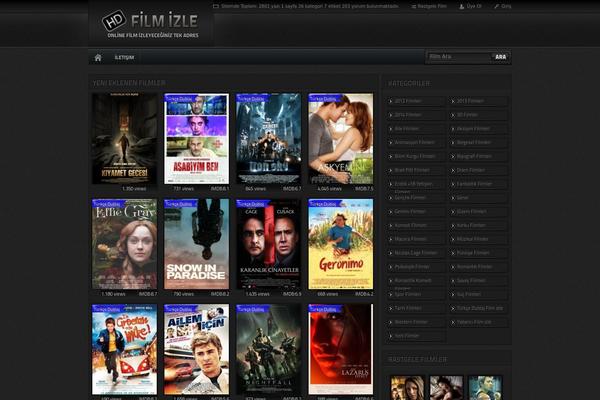Open the Gizem Filmleri category
This screenshot has height=400, width=600.
pos(472,212)
